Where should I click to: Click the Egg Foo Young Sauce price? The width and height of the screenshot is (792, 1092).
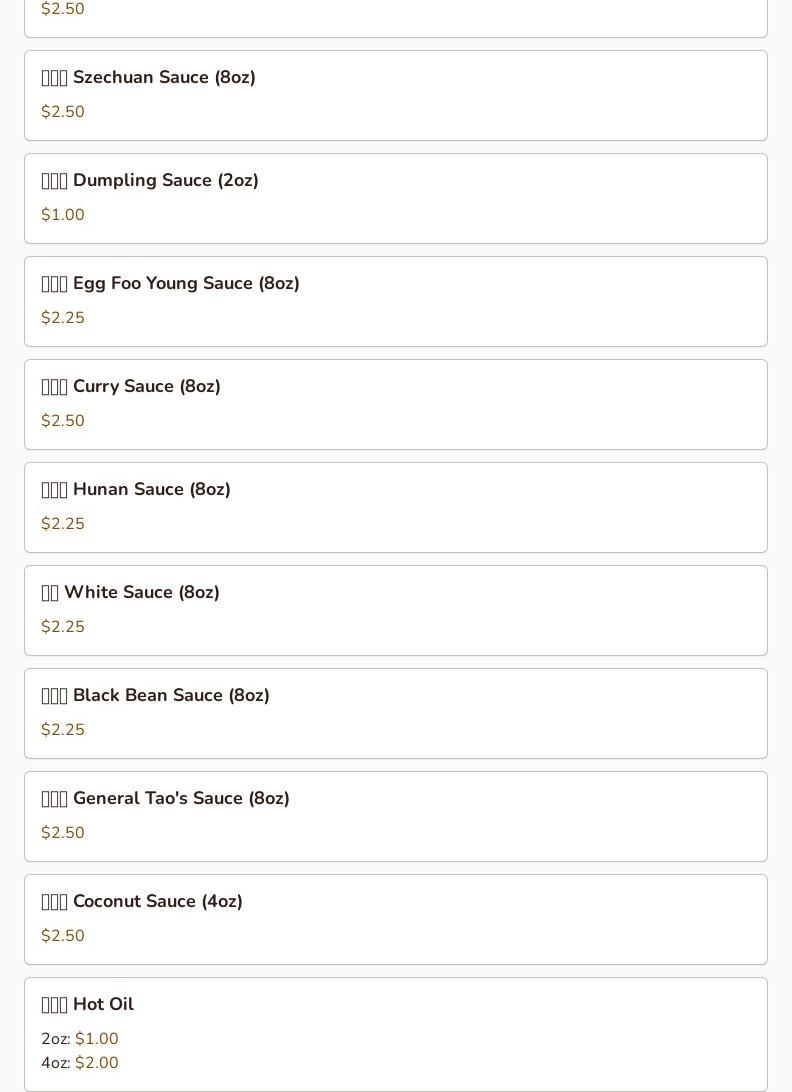click(x=63, y=318)
